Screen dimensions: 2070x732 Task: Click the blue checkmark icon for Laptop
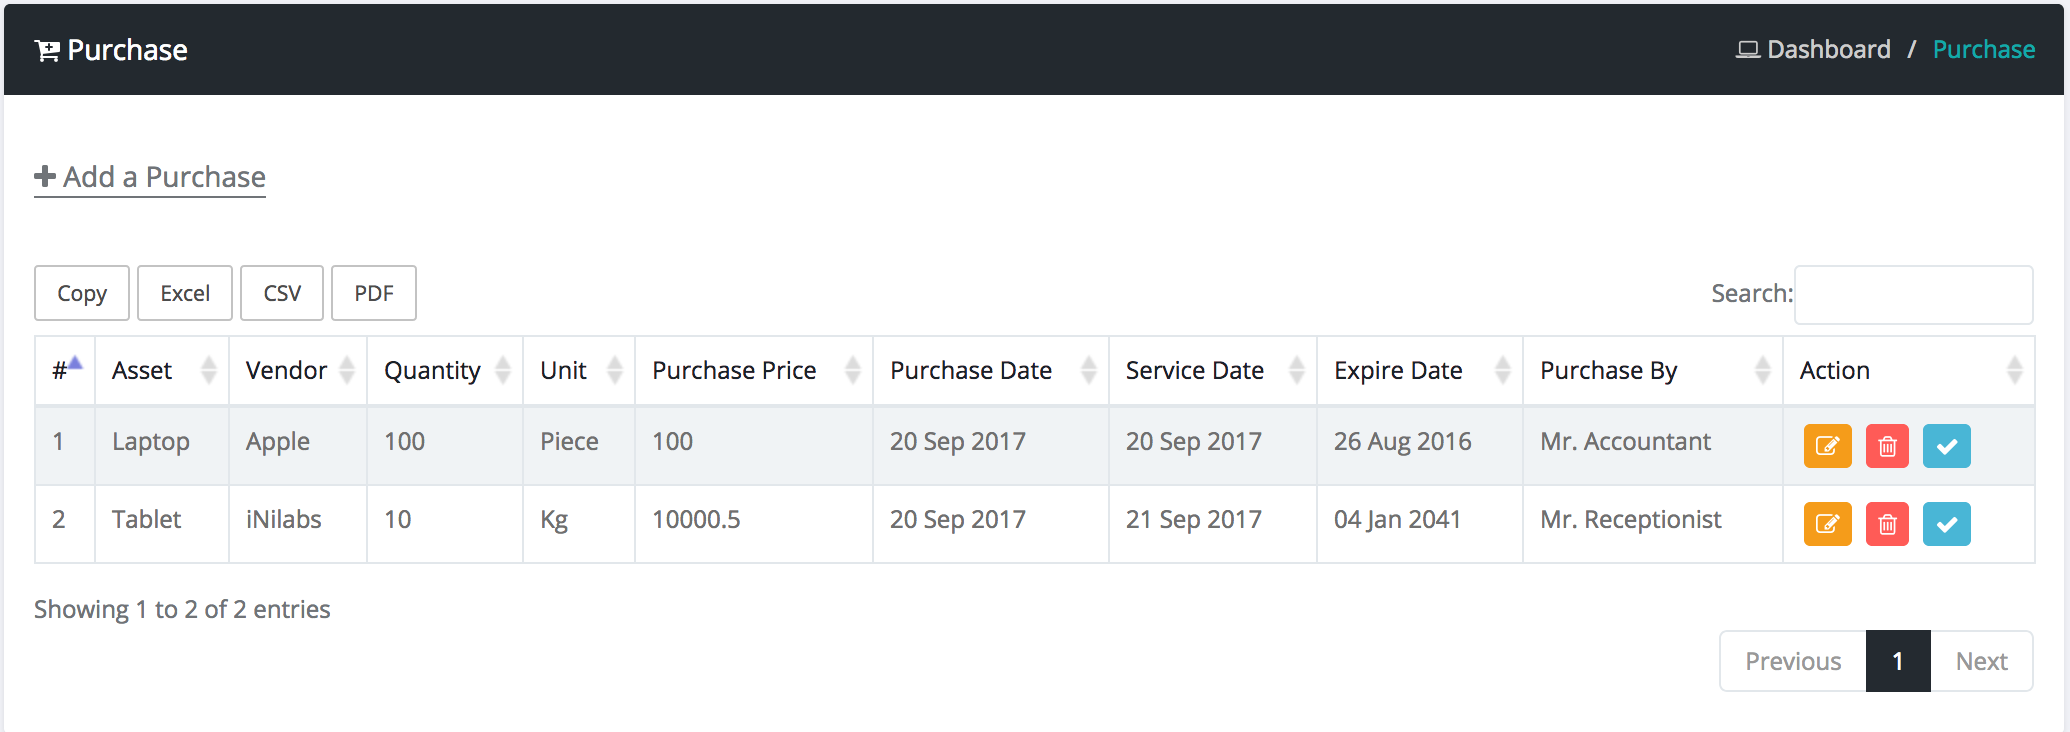pyautogui.click(x=1946, y=446)
